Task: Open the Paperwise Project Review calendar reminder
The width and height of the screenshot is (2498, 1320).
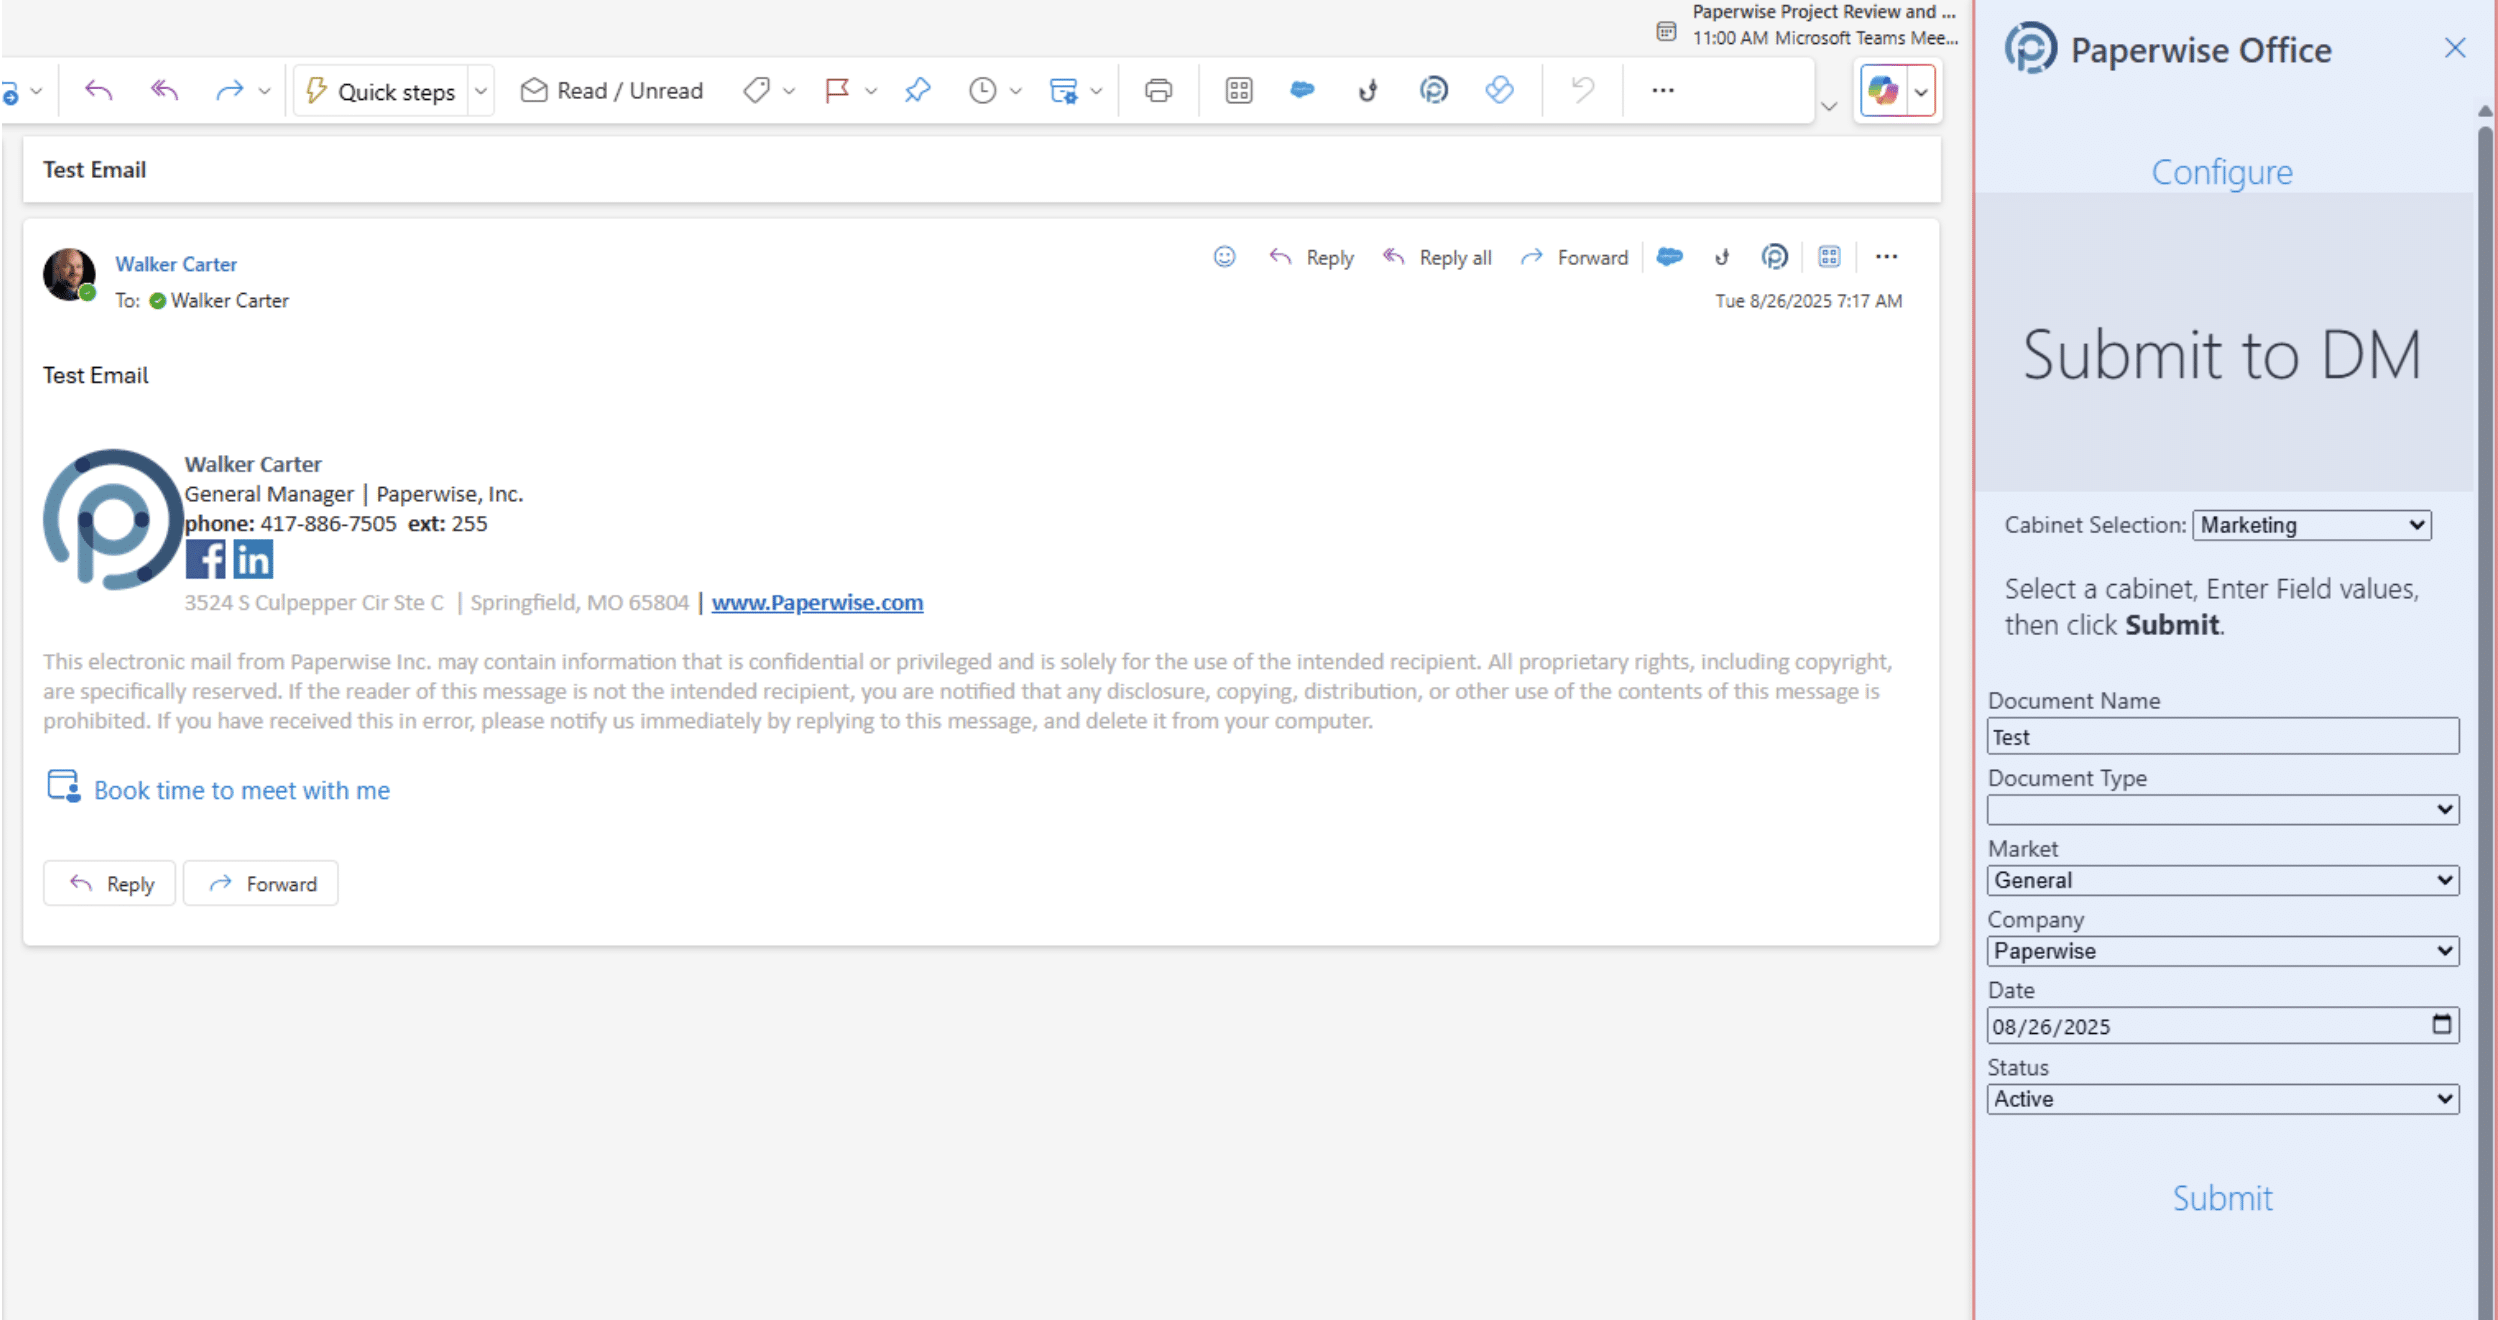Action: pyautogui.click(x=1824, y=25)
